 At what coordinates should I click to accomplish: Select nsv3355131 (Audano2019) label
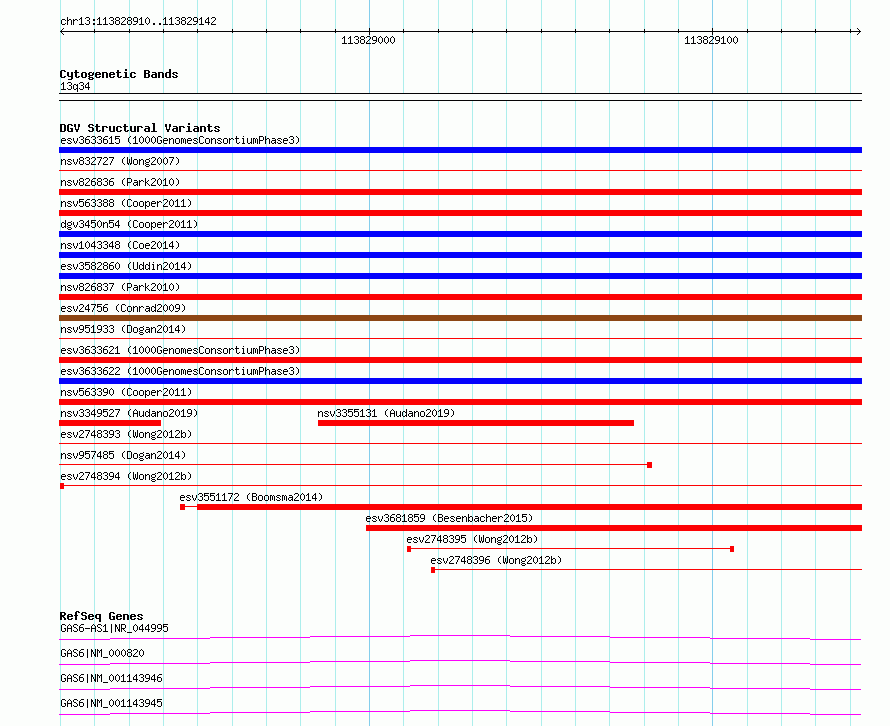386,413
